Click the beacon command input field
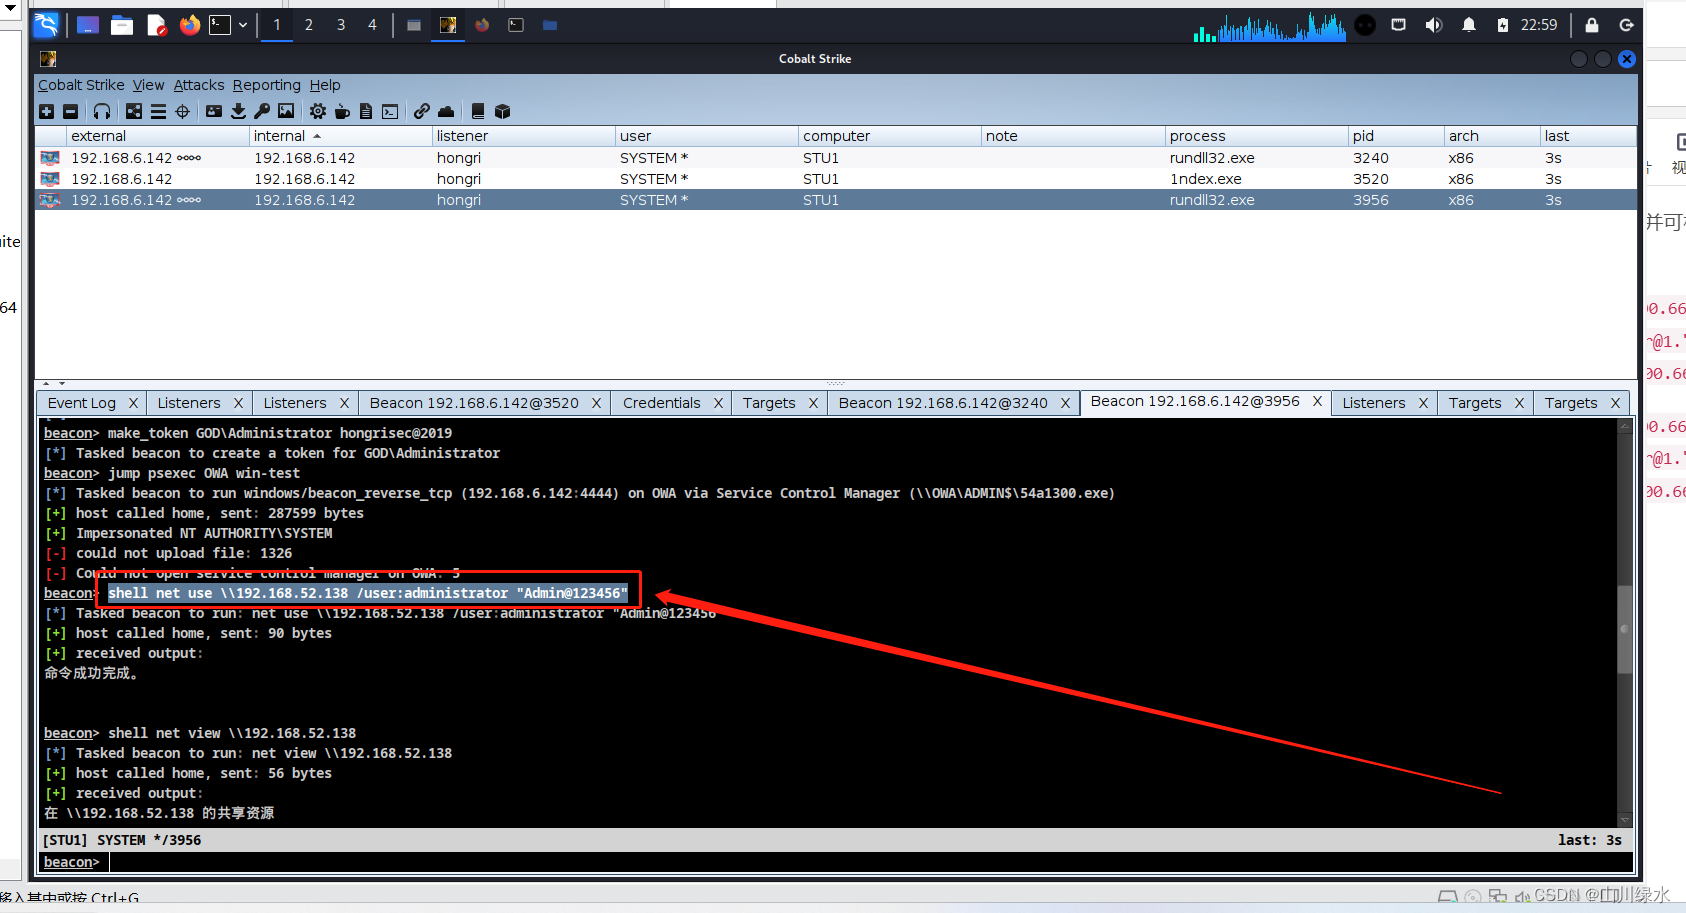The width and height of the screenshot is (1686, 913). (870, 862)
